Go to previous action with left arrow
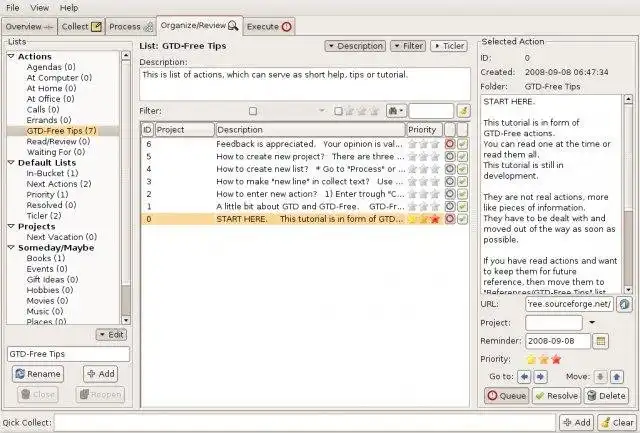 coord(524,377)
